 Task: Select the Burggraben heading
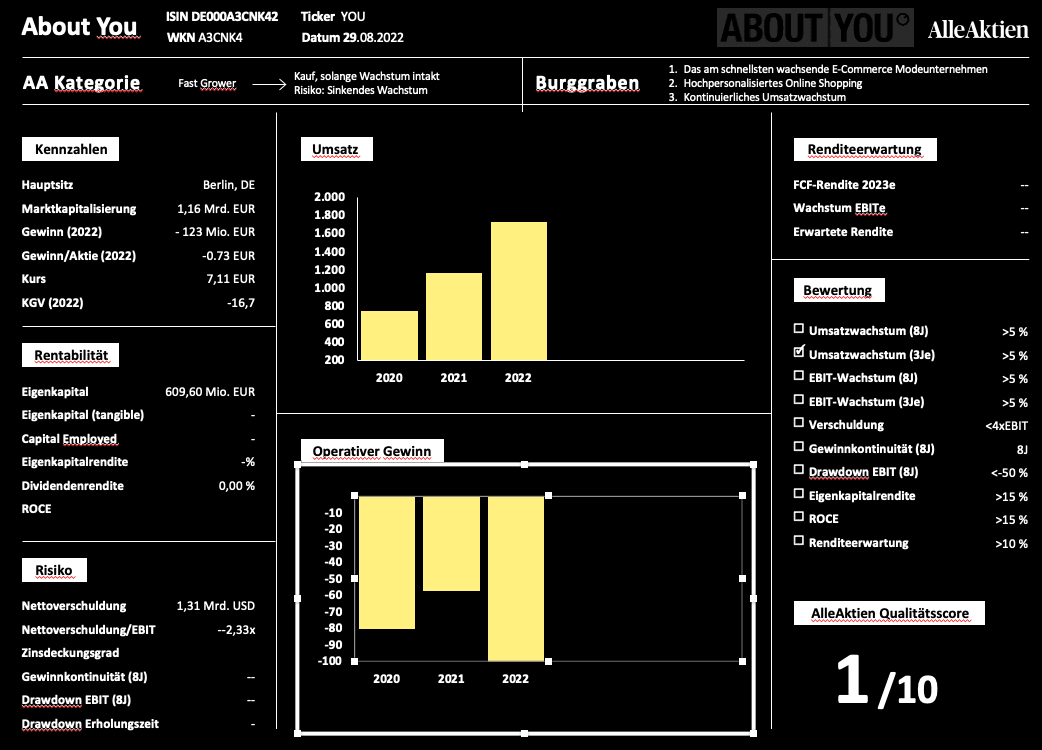(587, 83)
